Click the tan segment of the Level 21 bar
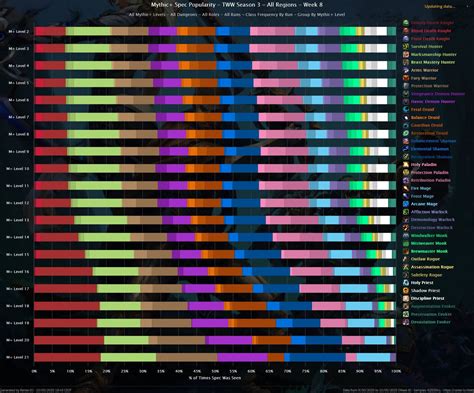The height and width of the screenshot is (393, 474). tap(187, 357)
